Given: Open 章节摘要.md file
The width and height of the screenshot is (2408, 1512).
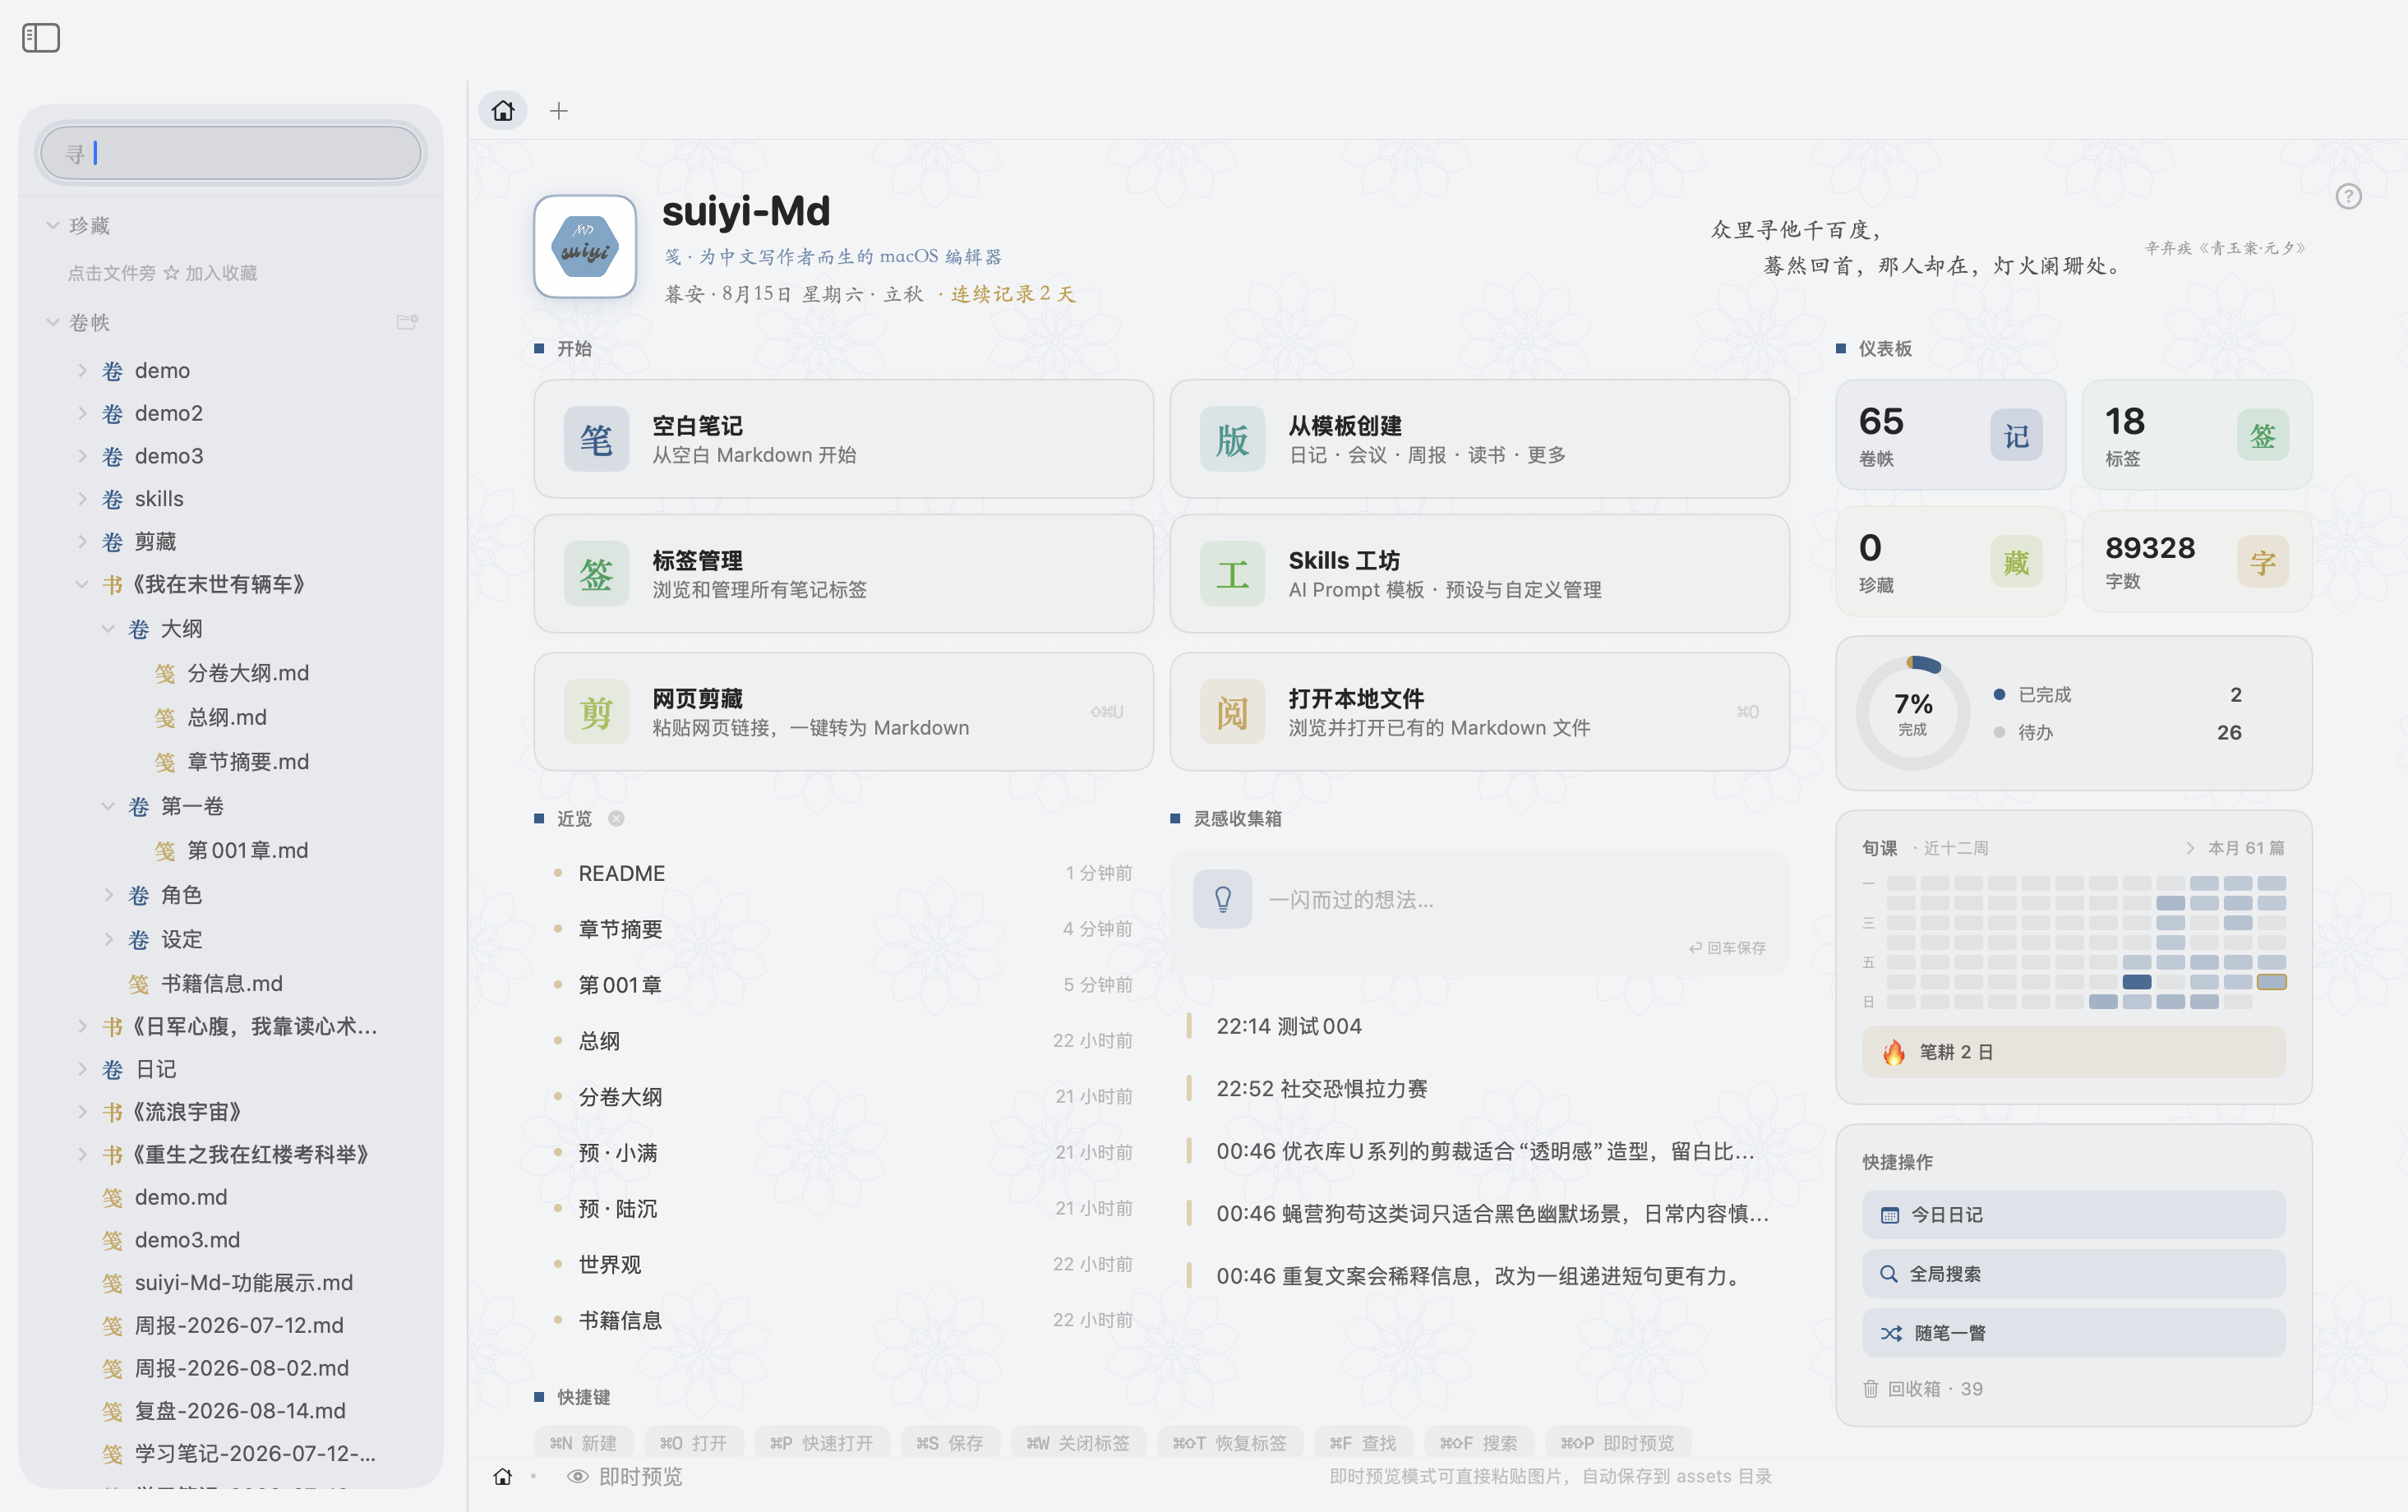Looking at the screenshot, I should coord(248,761).
